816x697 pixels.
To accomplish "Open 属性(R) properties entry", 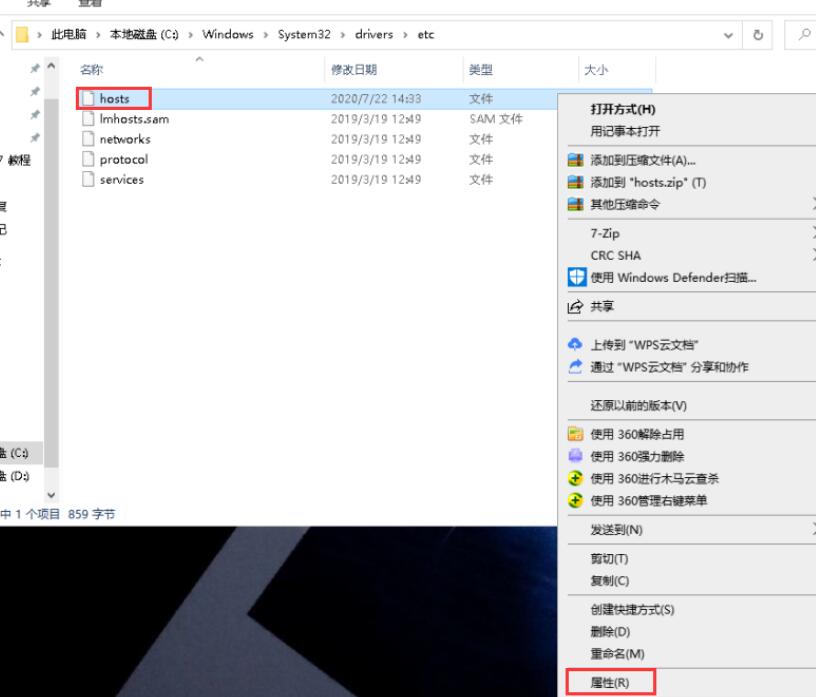I will tap(610, 682).
